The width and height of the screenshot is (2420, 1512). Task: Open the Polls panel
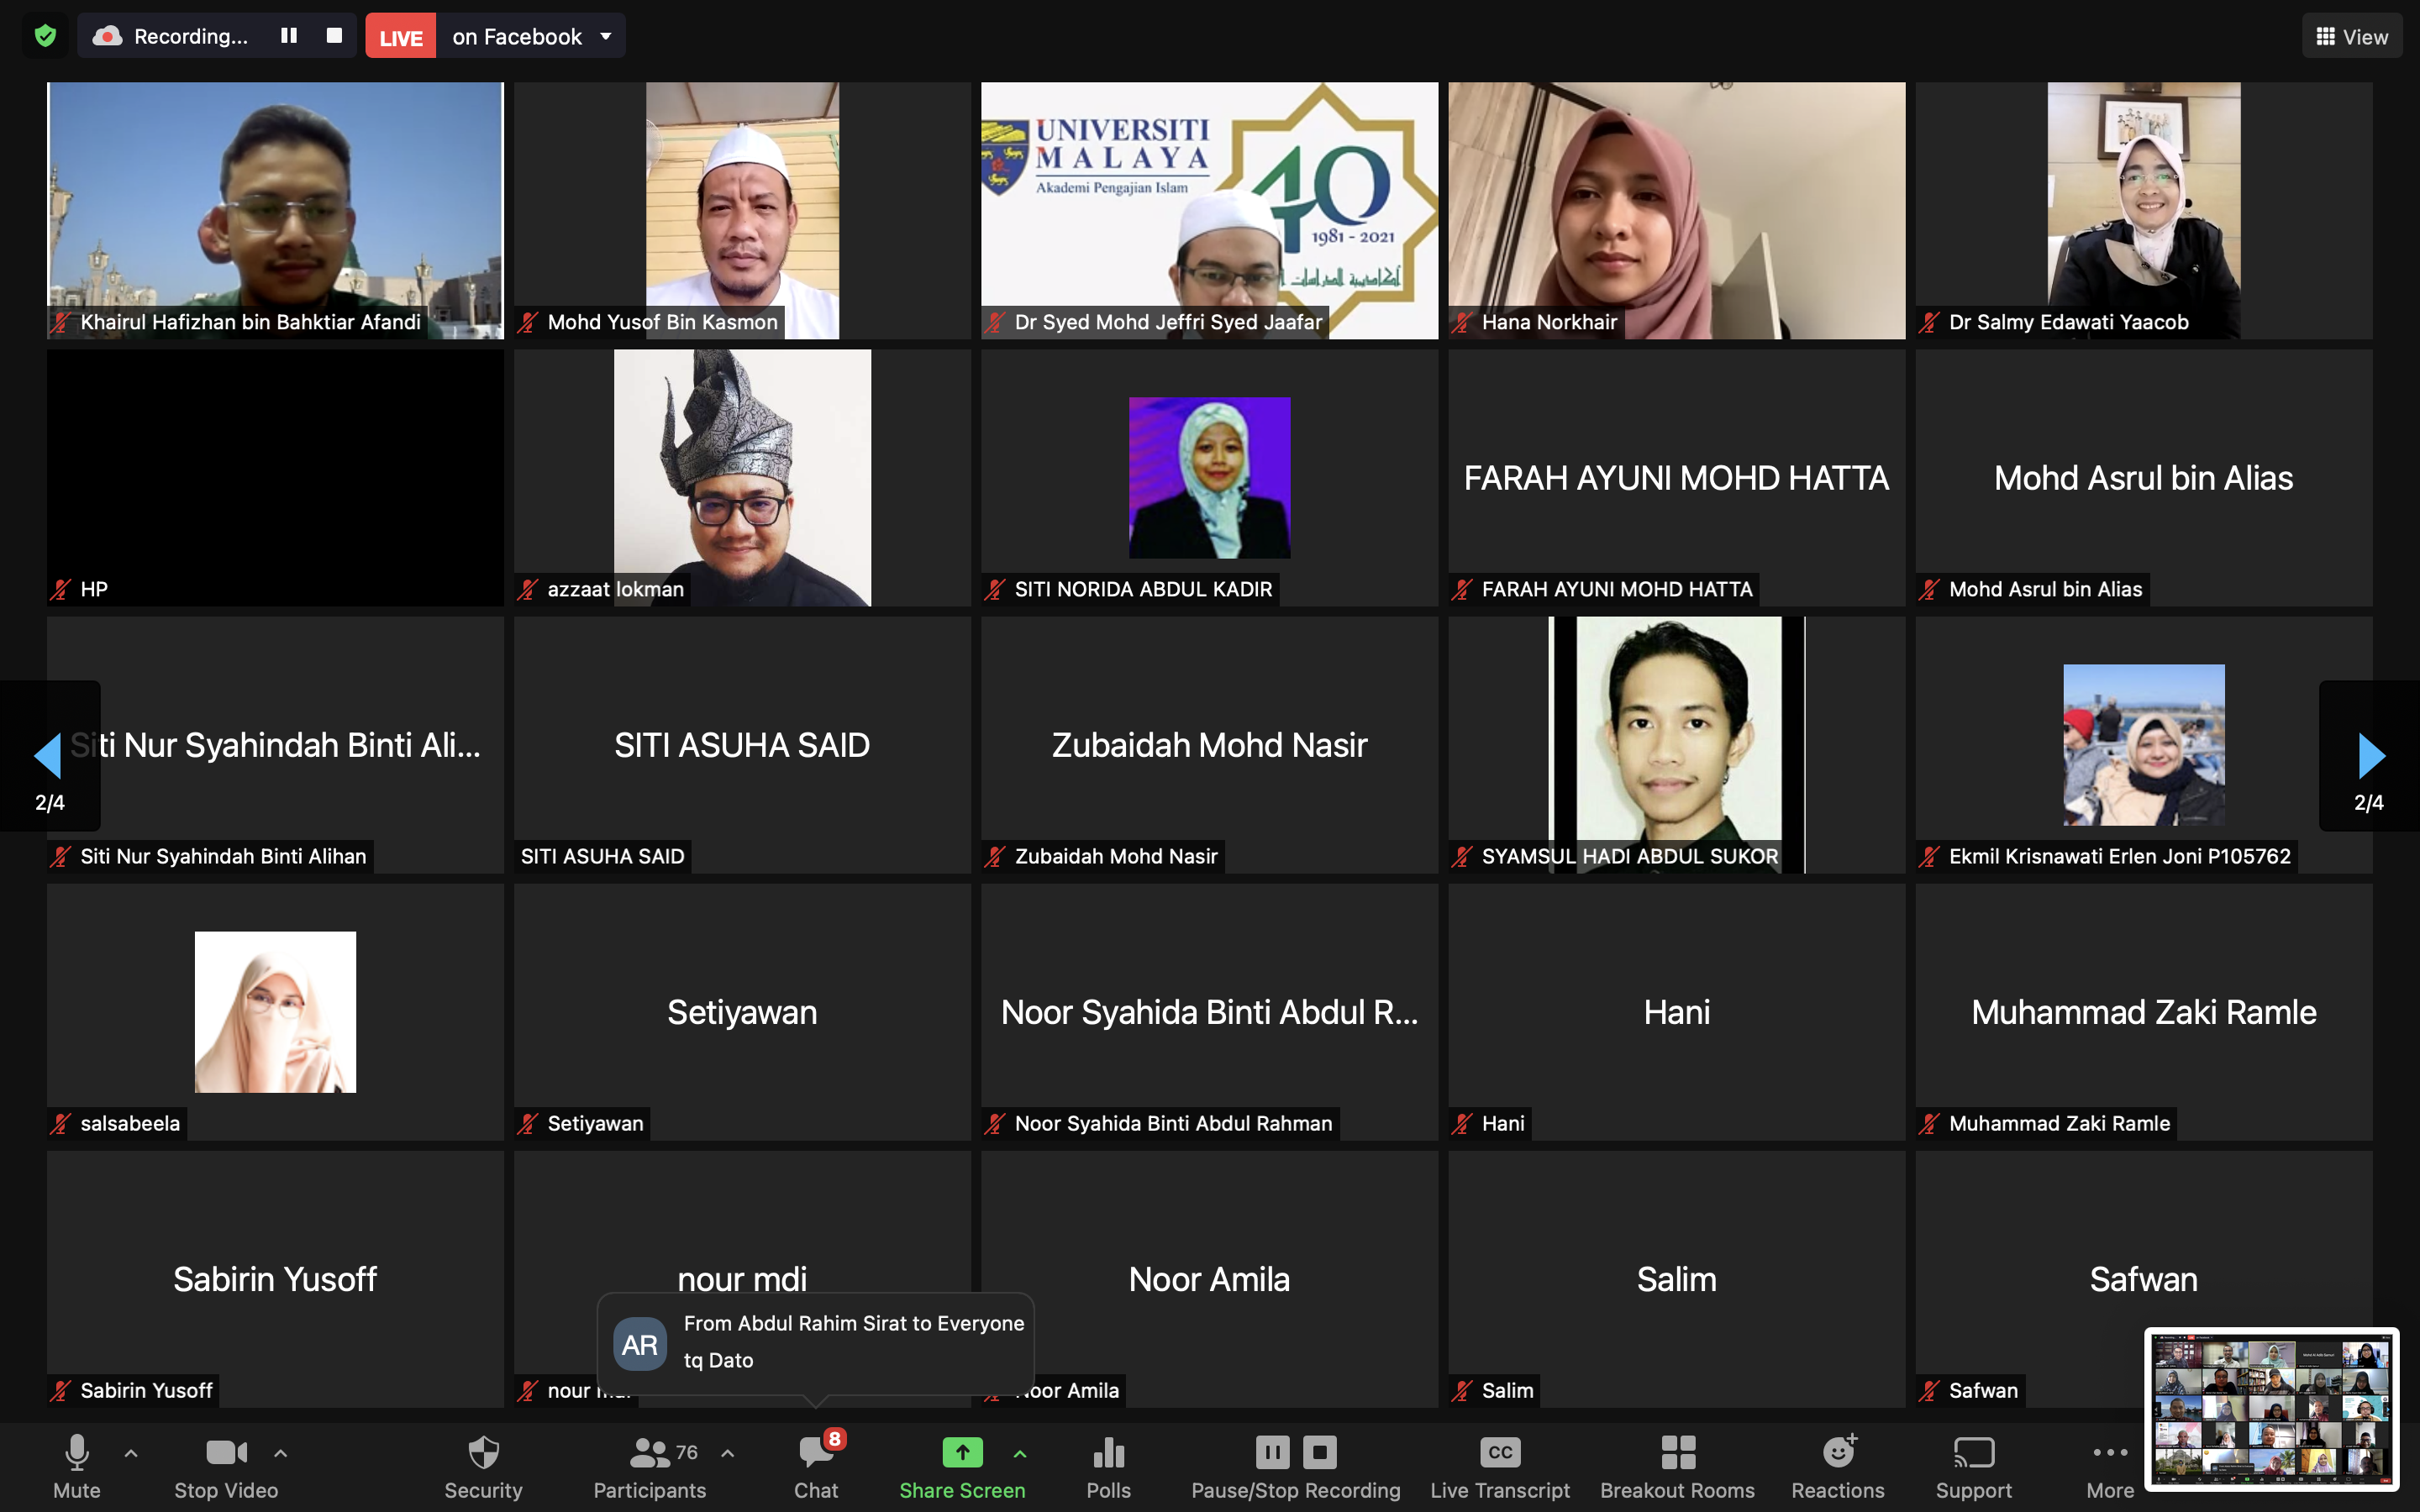click(x=1108, y=1465)
